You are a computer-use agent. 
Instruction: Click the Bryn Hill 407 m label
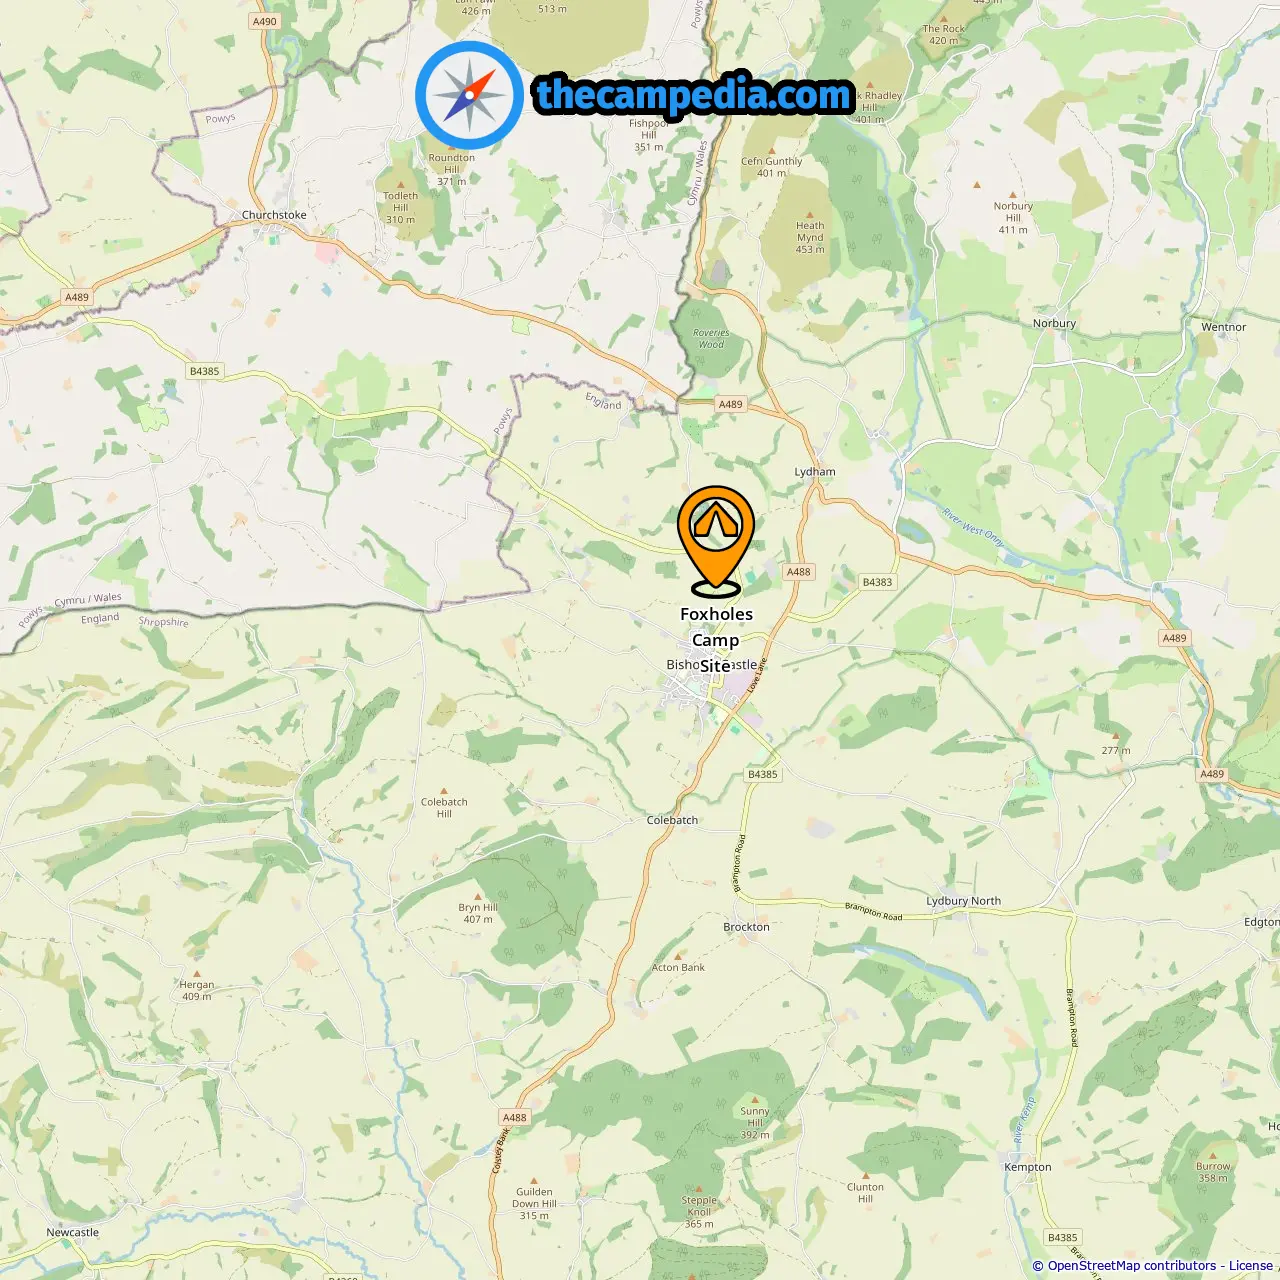(x=478, y=913)
